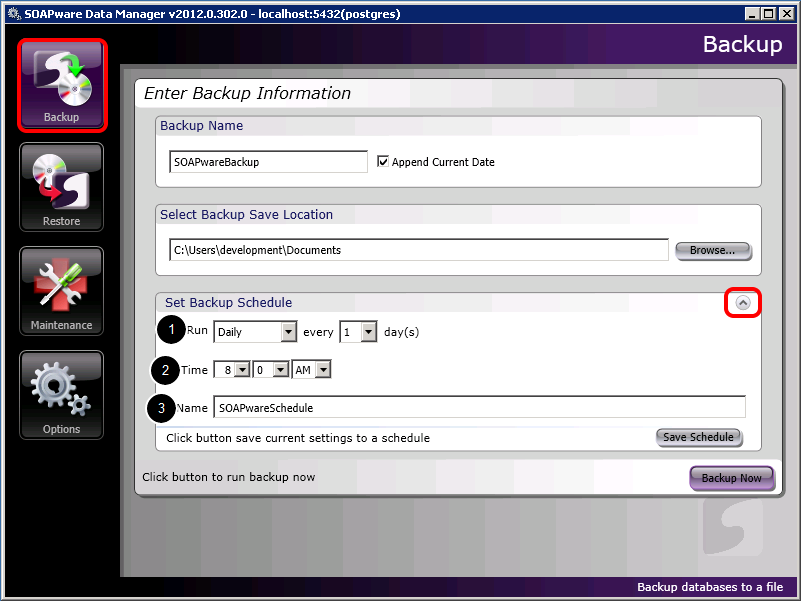Minimize the SOAPware Data Manager window
801x601 pixels.
pos(751,14)
